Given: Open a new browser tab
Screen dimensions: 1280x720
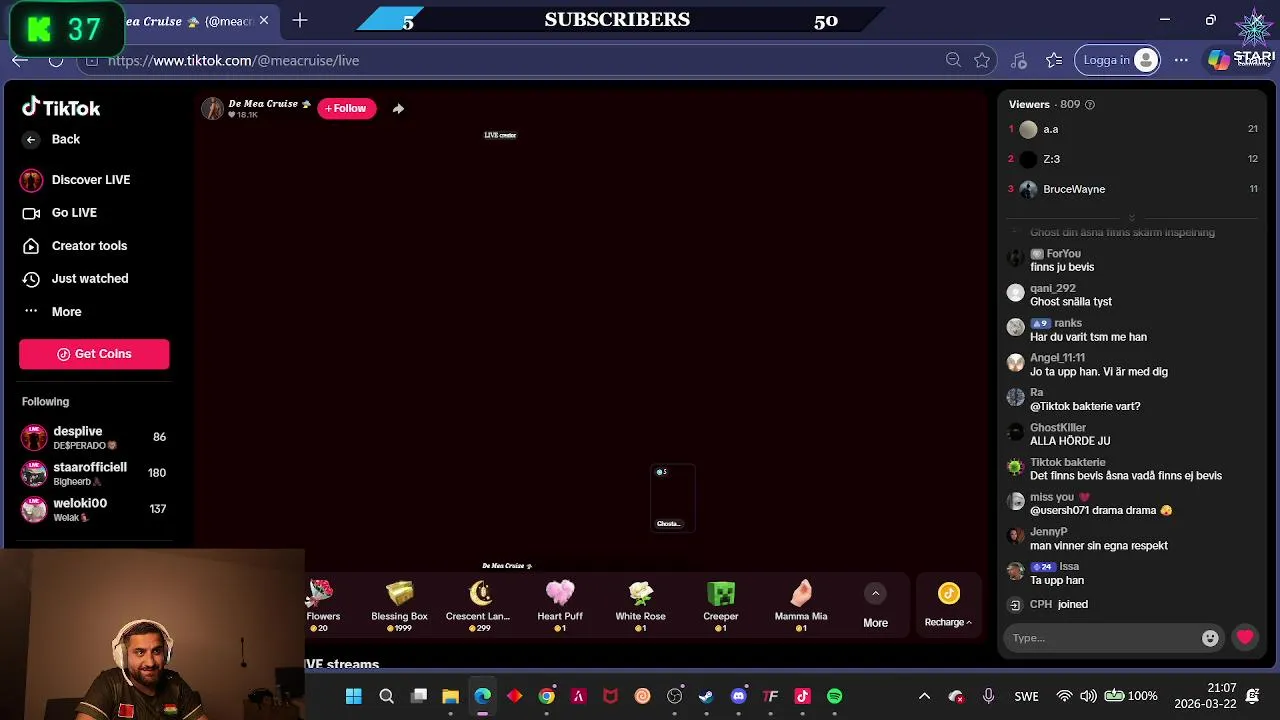Looking at the screenshot, I should tap(300, 21).
